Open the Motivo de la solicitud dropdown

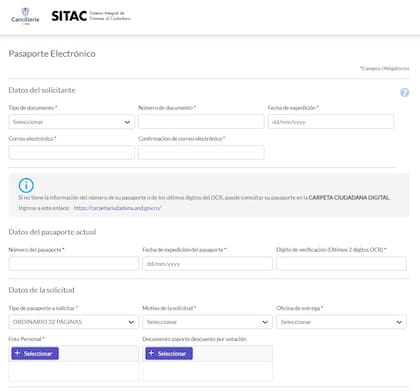tap(207, 322)
